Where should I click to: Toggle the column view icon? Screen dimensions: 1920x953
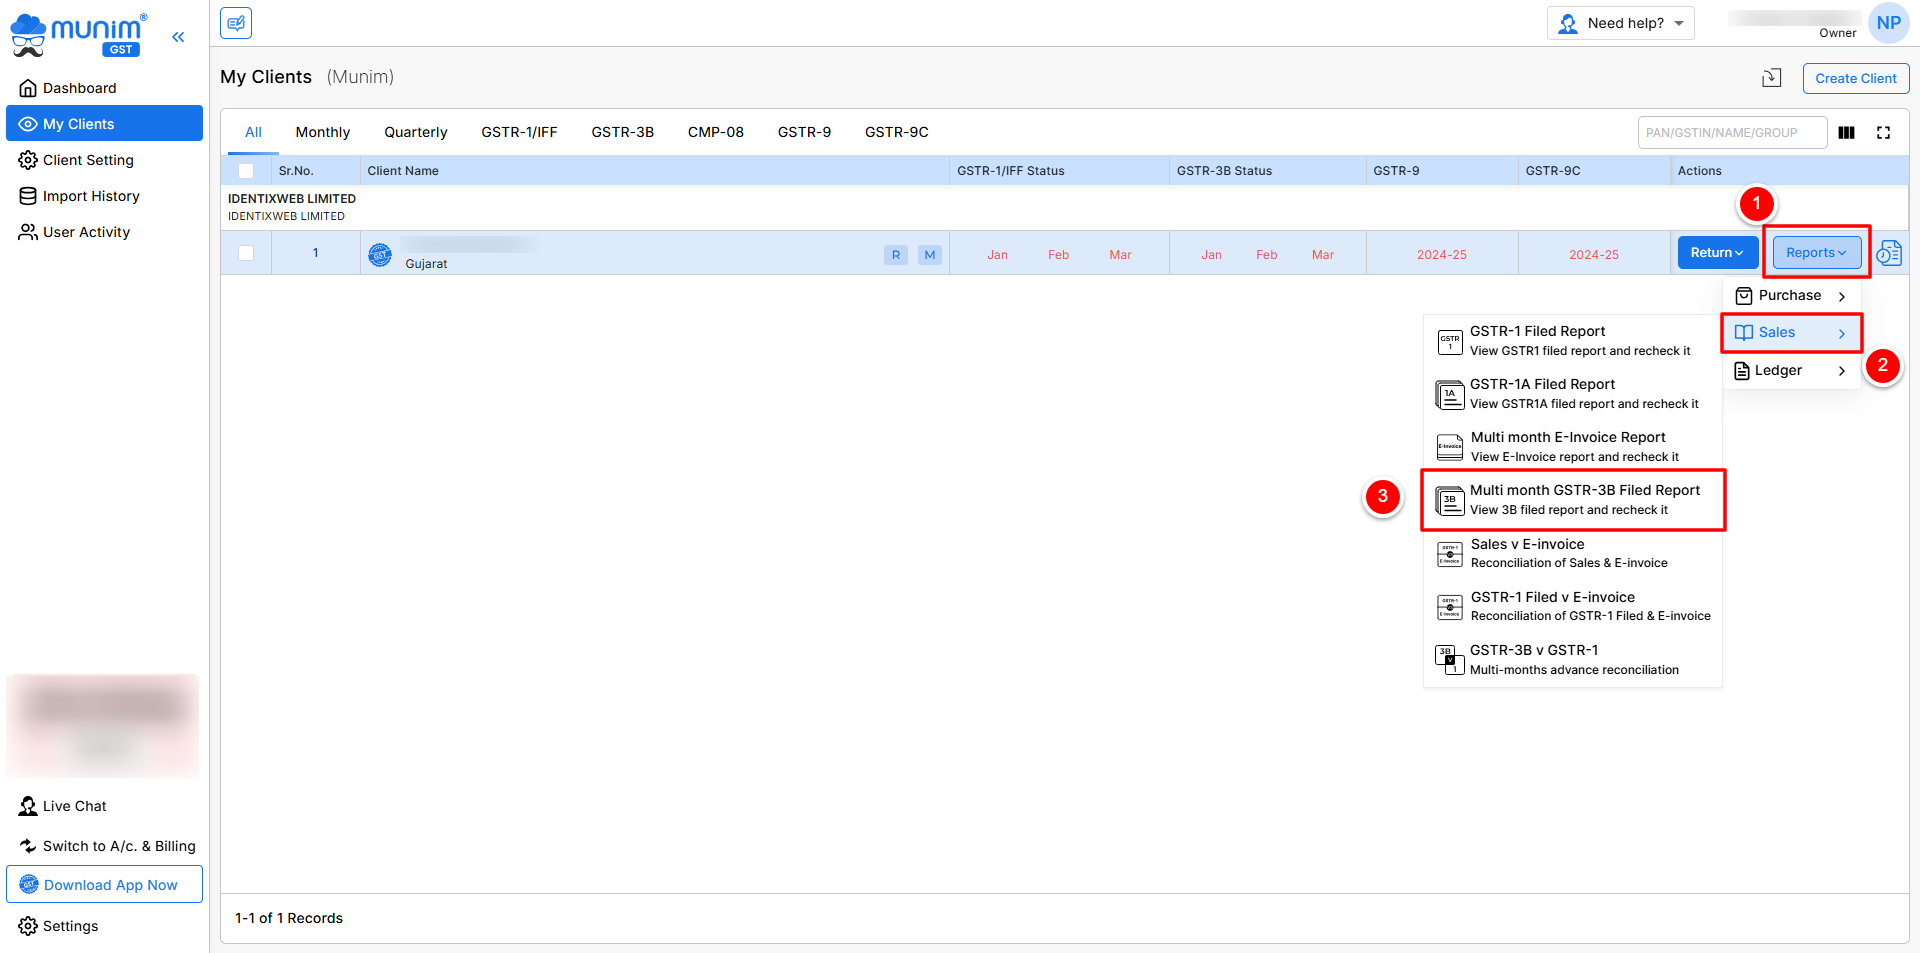coord(1846,133)
